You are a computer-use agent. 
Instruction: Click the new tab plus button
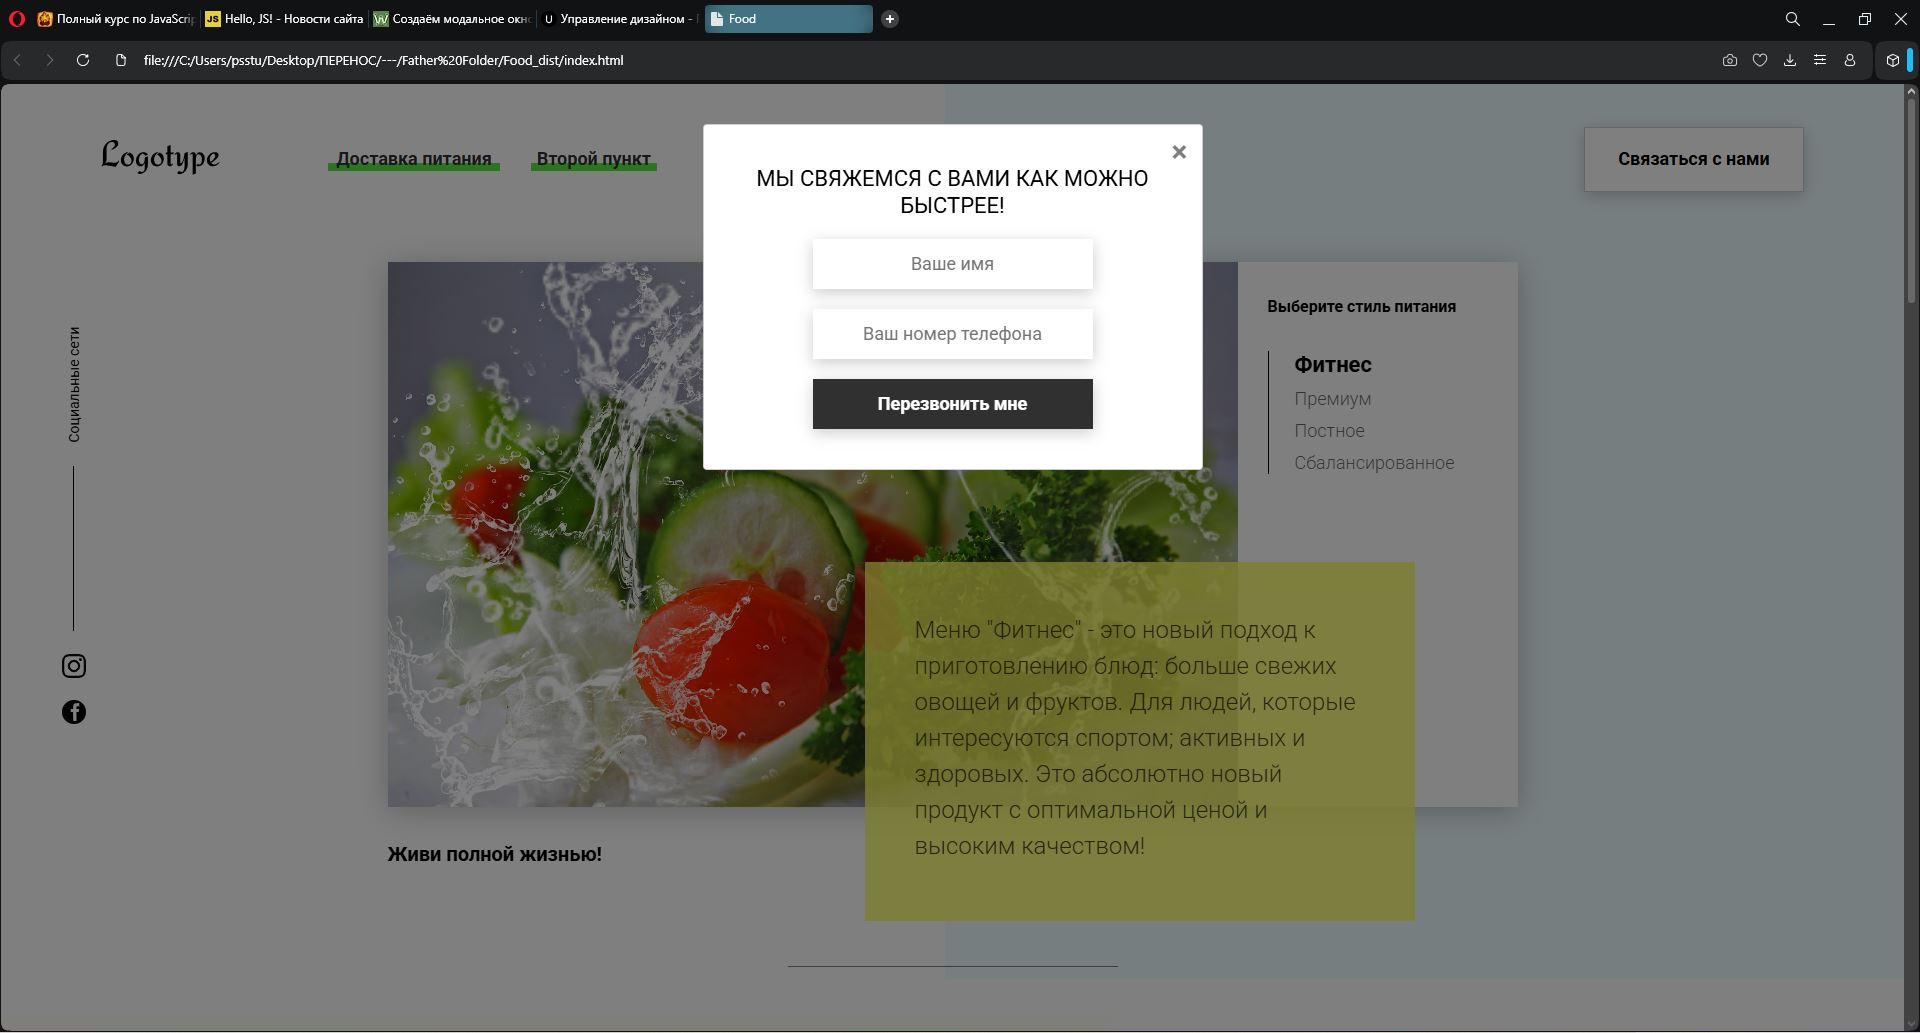[889, 19]
